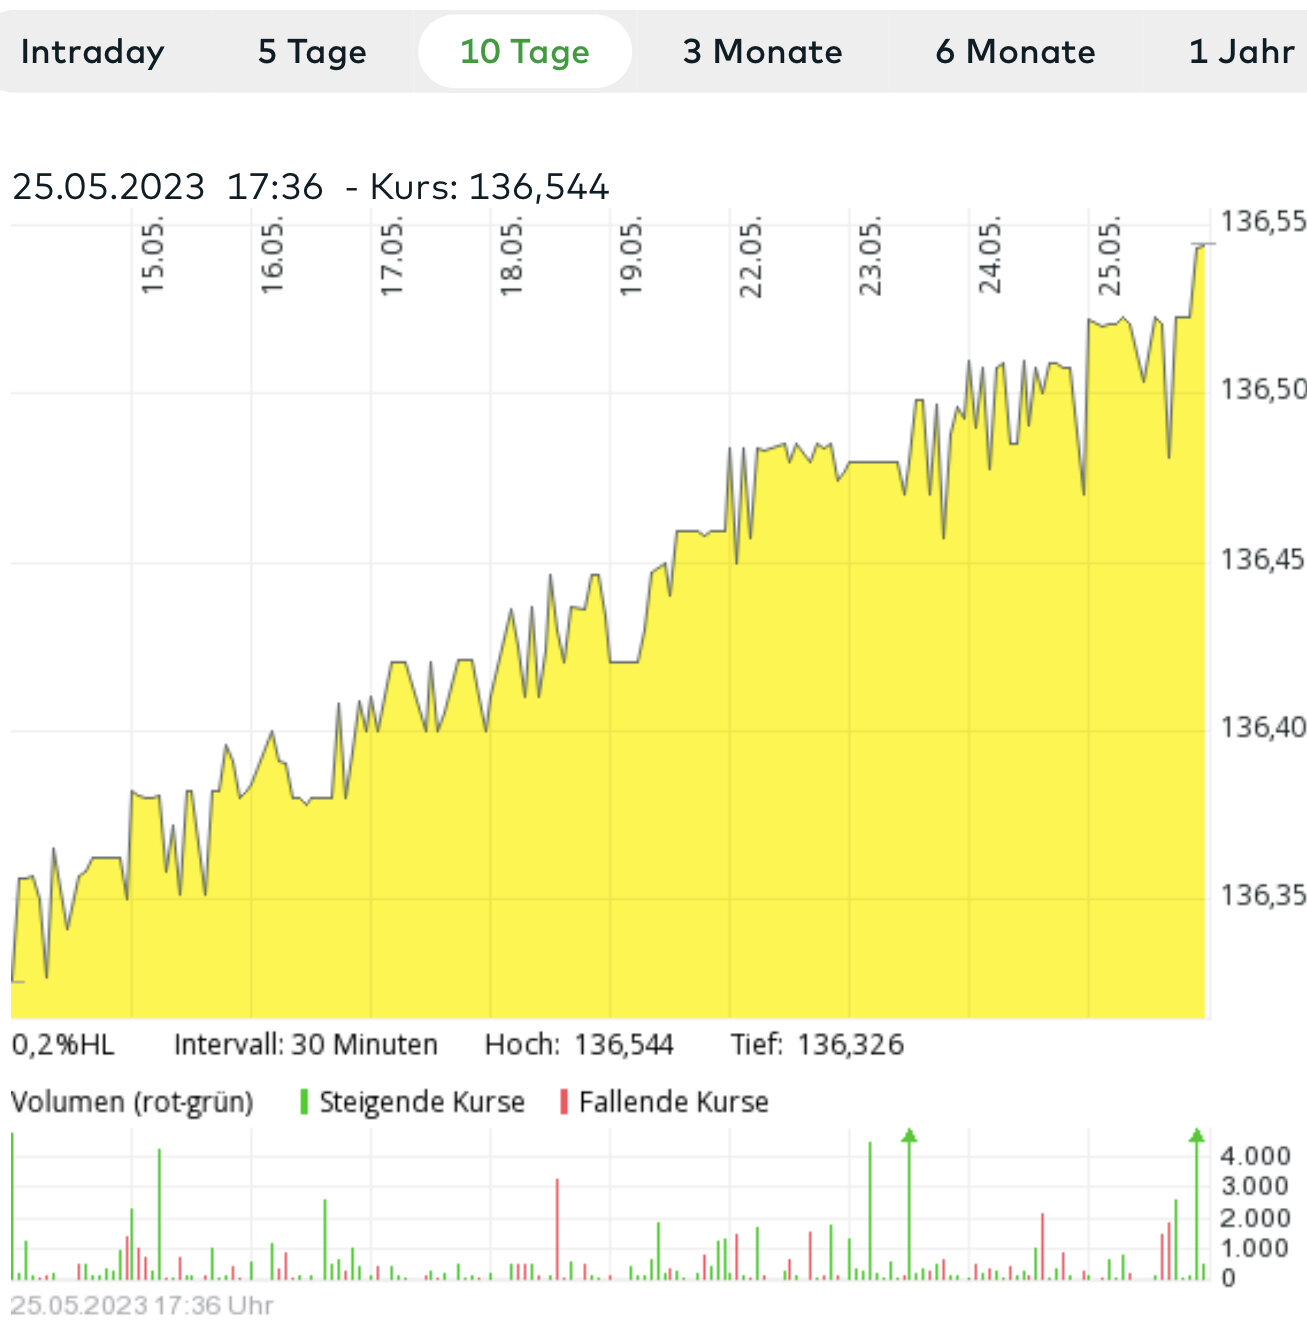
Task: Click the Tief: 136,326 value
Action: [x=817, y=1045]
